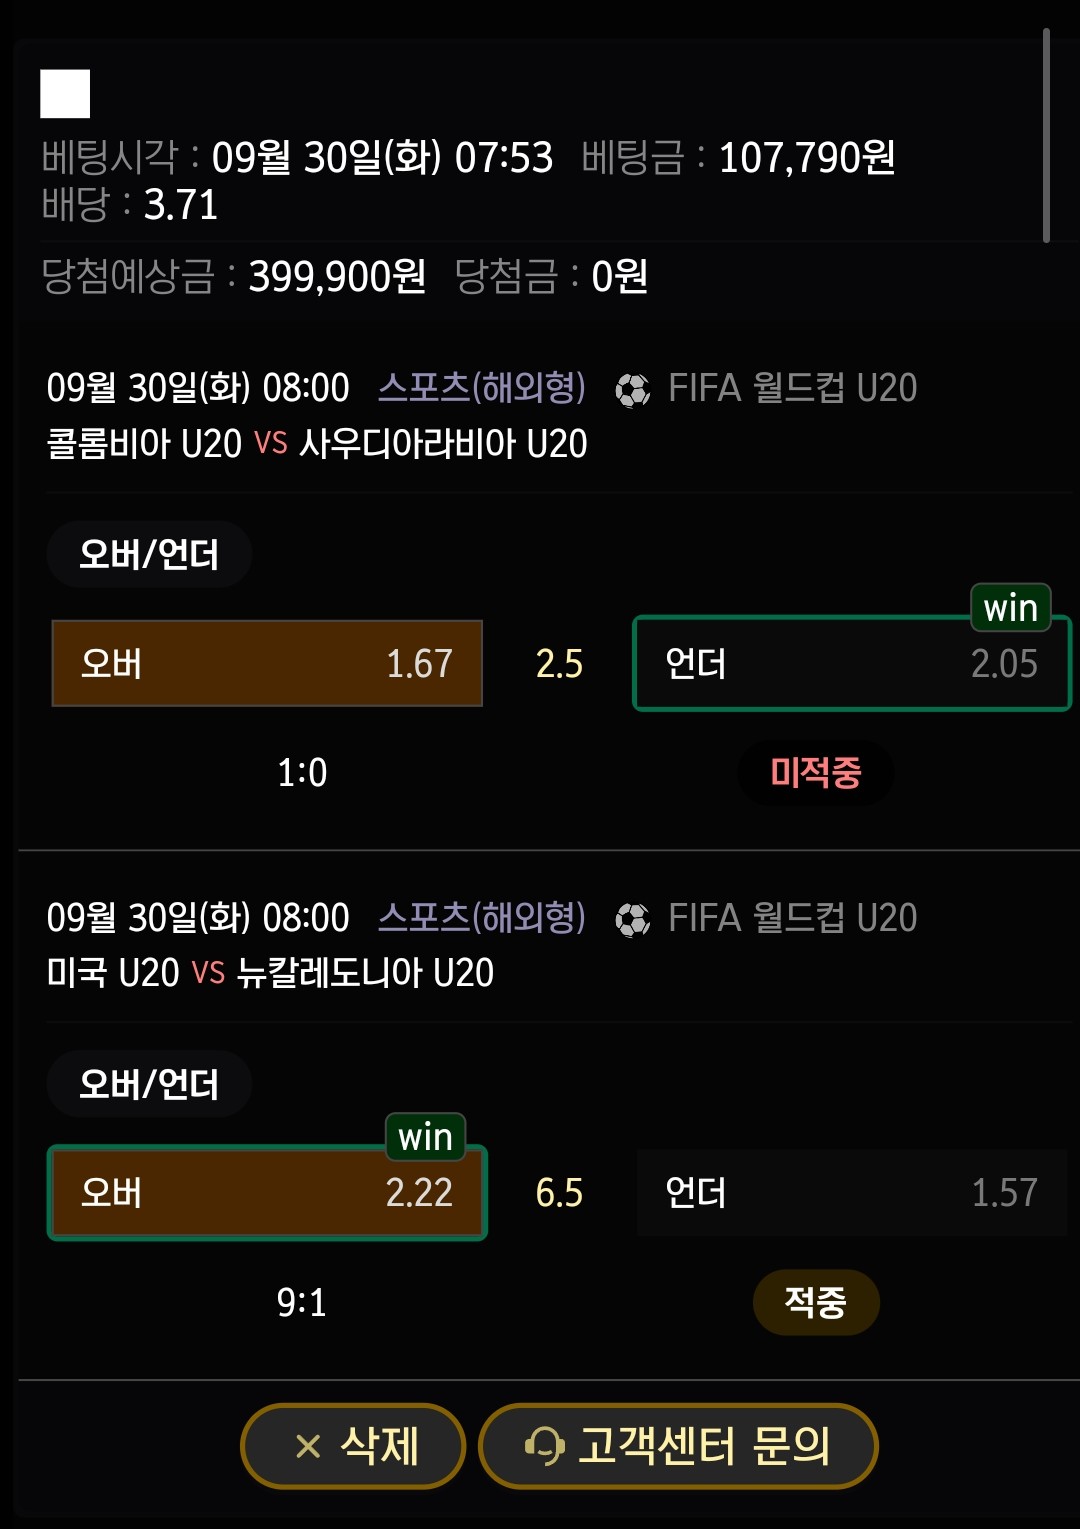This screenshot has height=1529, width=1080.
Task: Click the soccer ball icon for Colombia match
Action: point(632,389)
